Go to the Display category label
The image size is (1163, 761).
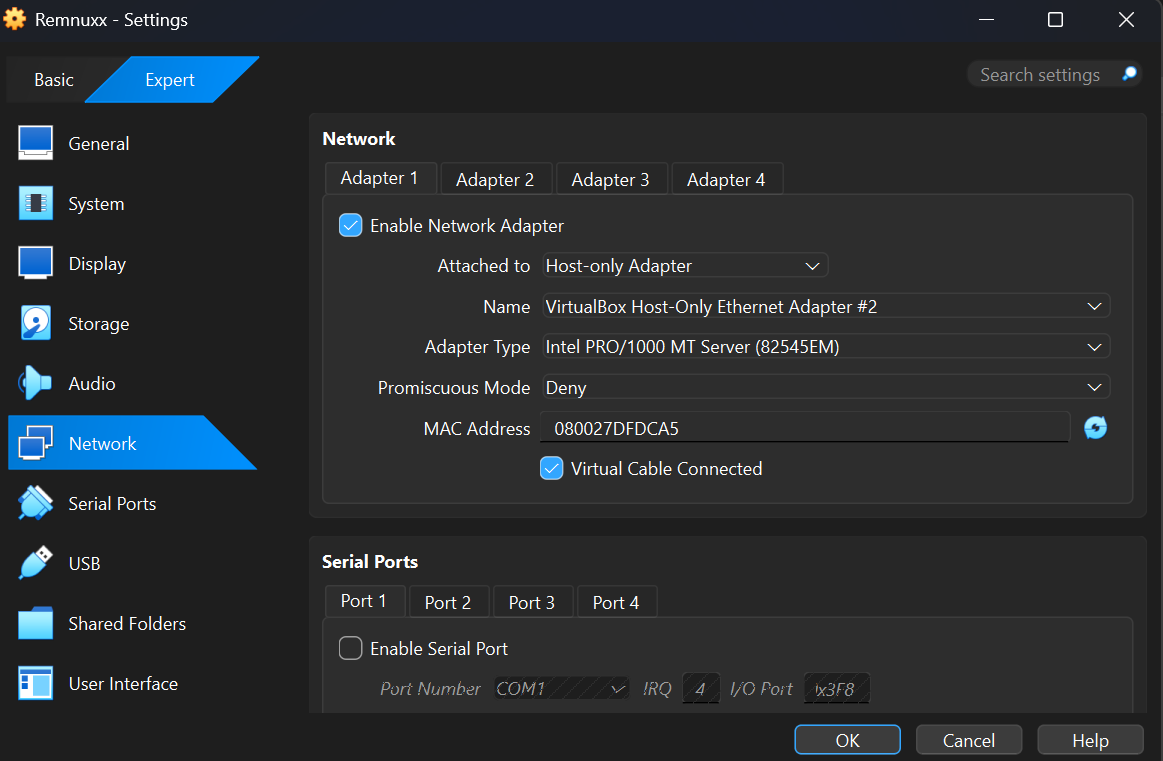[97, 263]
